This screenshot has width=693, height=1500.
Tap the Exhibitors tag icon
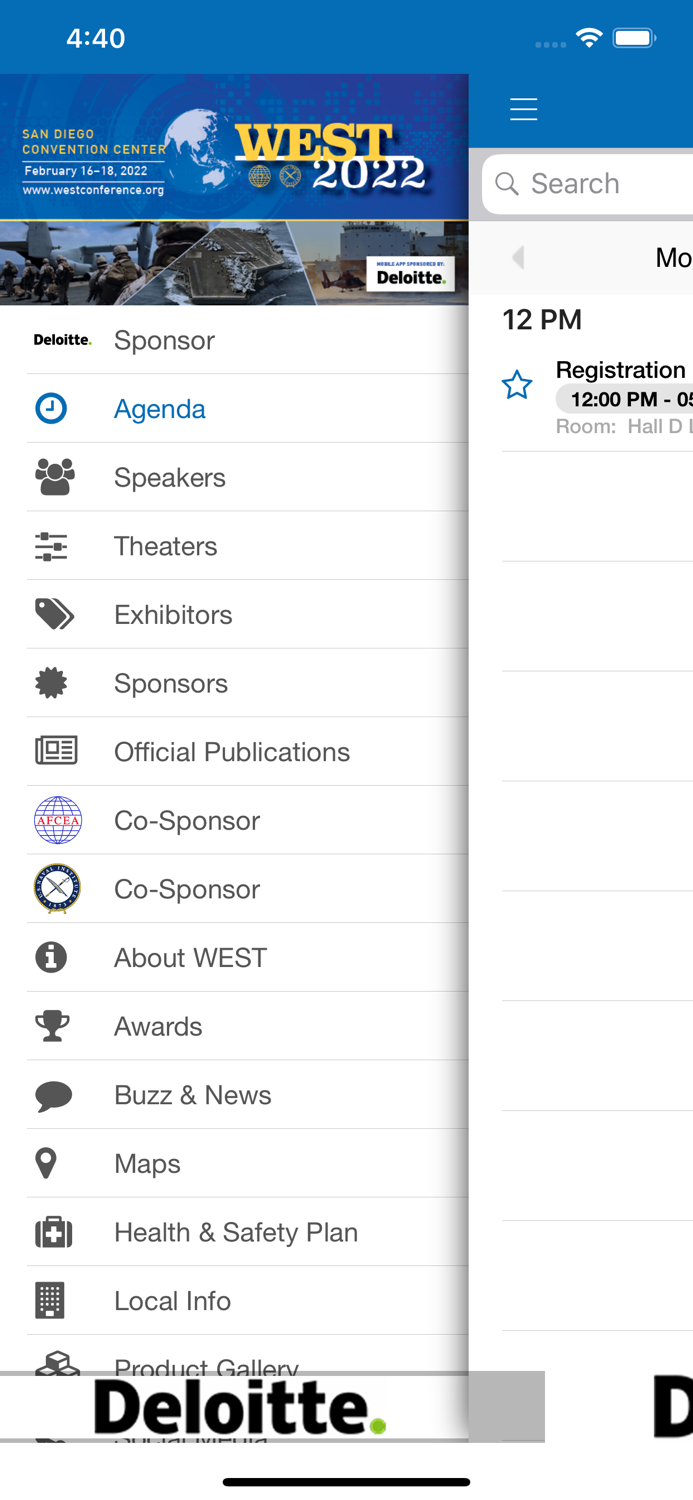(54, 615)
